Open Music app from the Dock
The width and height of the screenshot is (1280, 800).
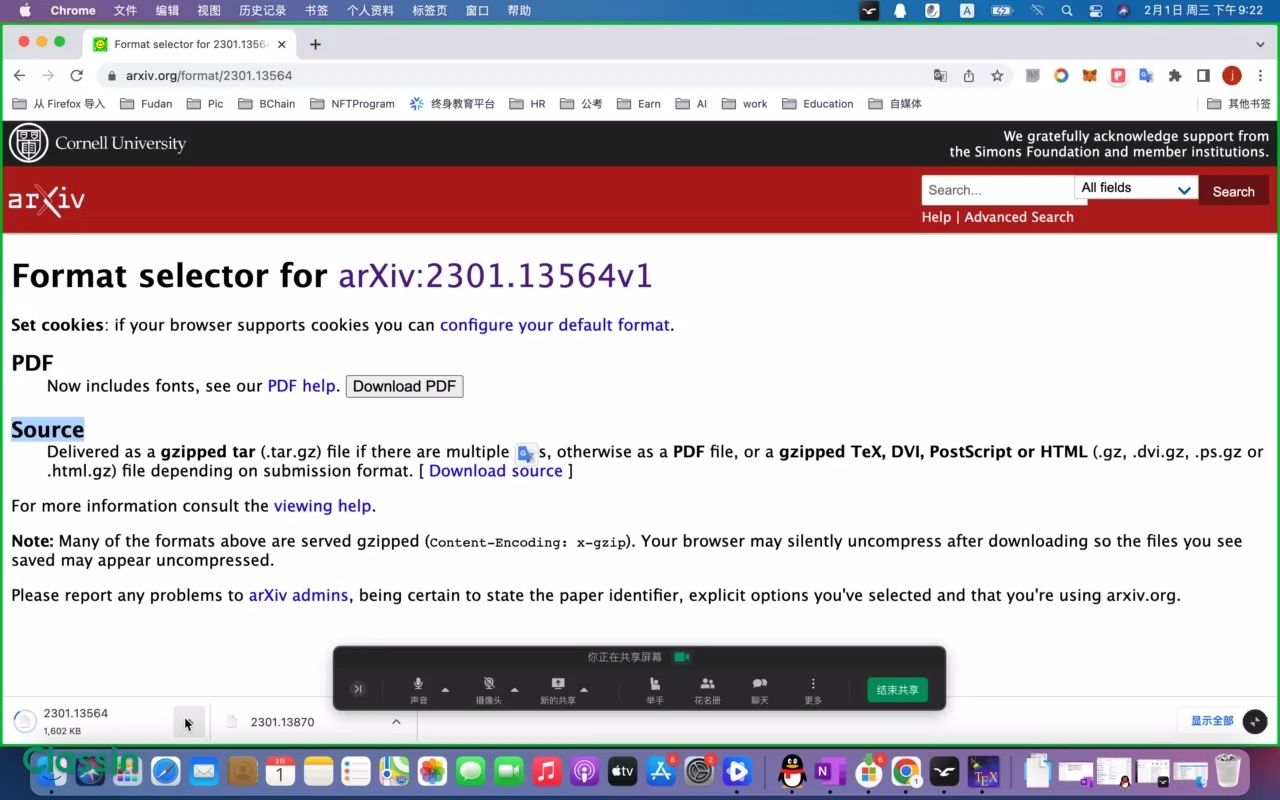pyautogui.click(x=546, y=771)
